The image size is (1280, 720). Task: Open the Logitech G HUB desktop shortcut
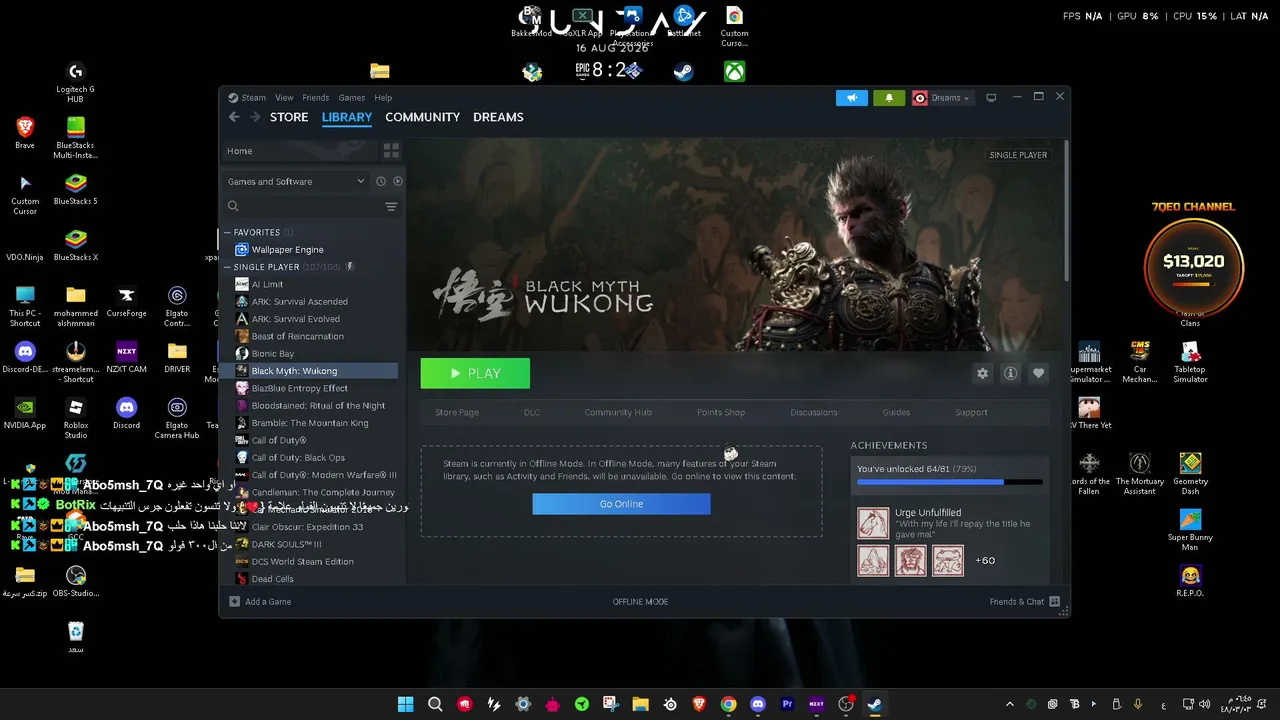click(75, 83)
